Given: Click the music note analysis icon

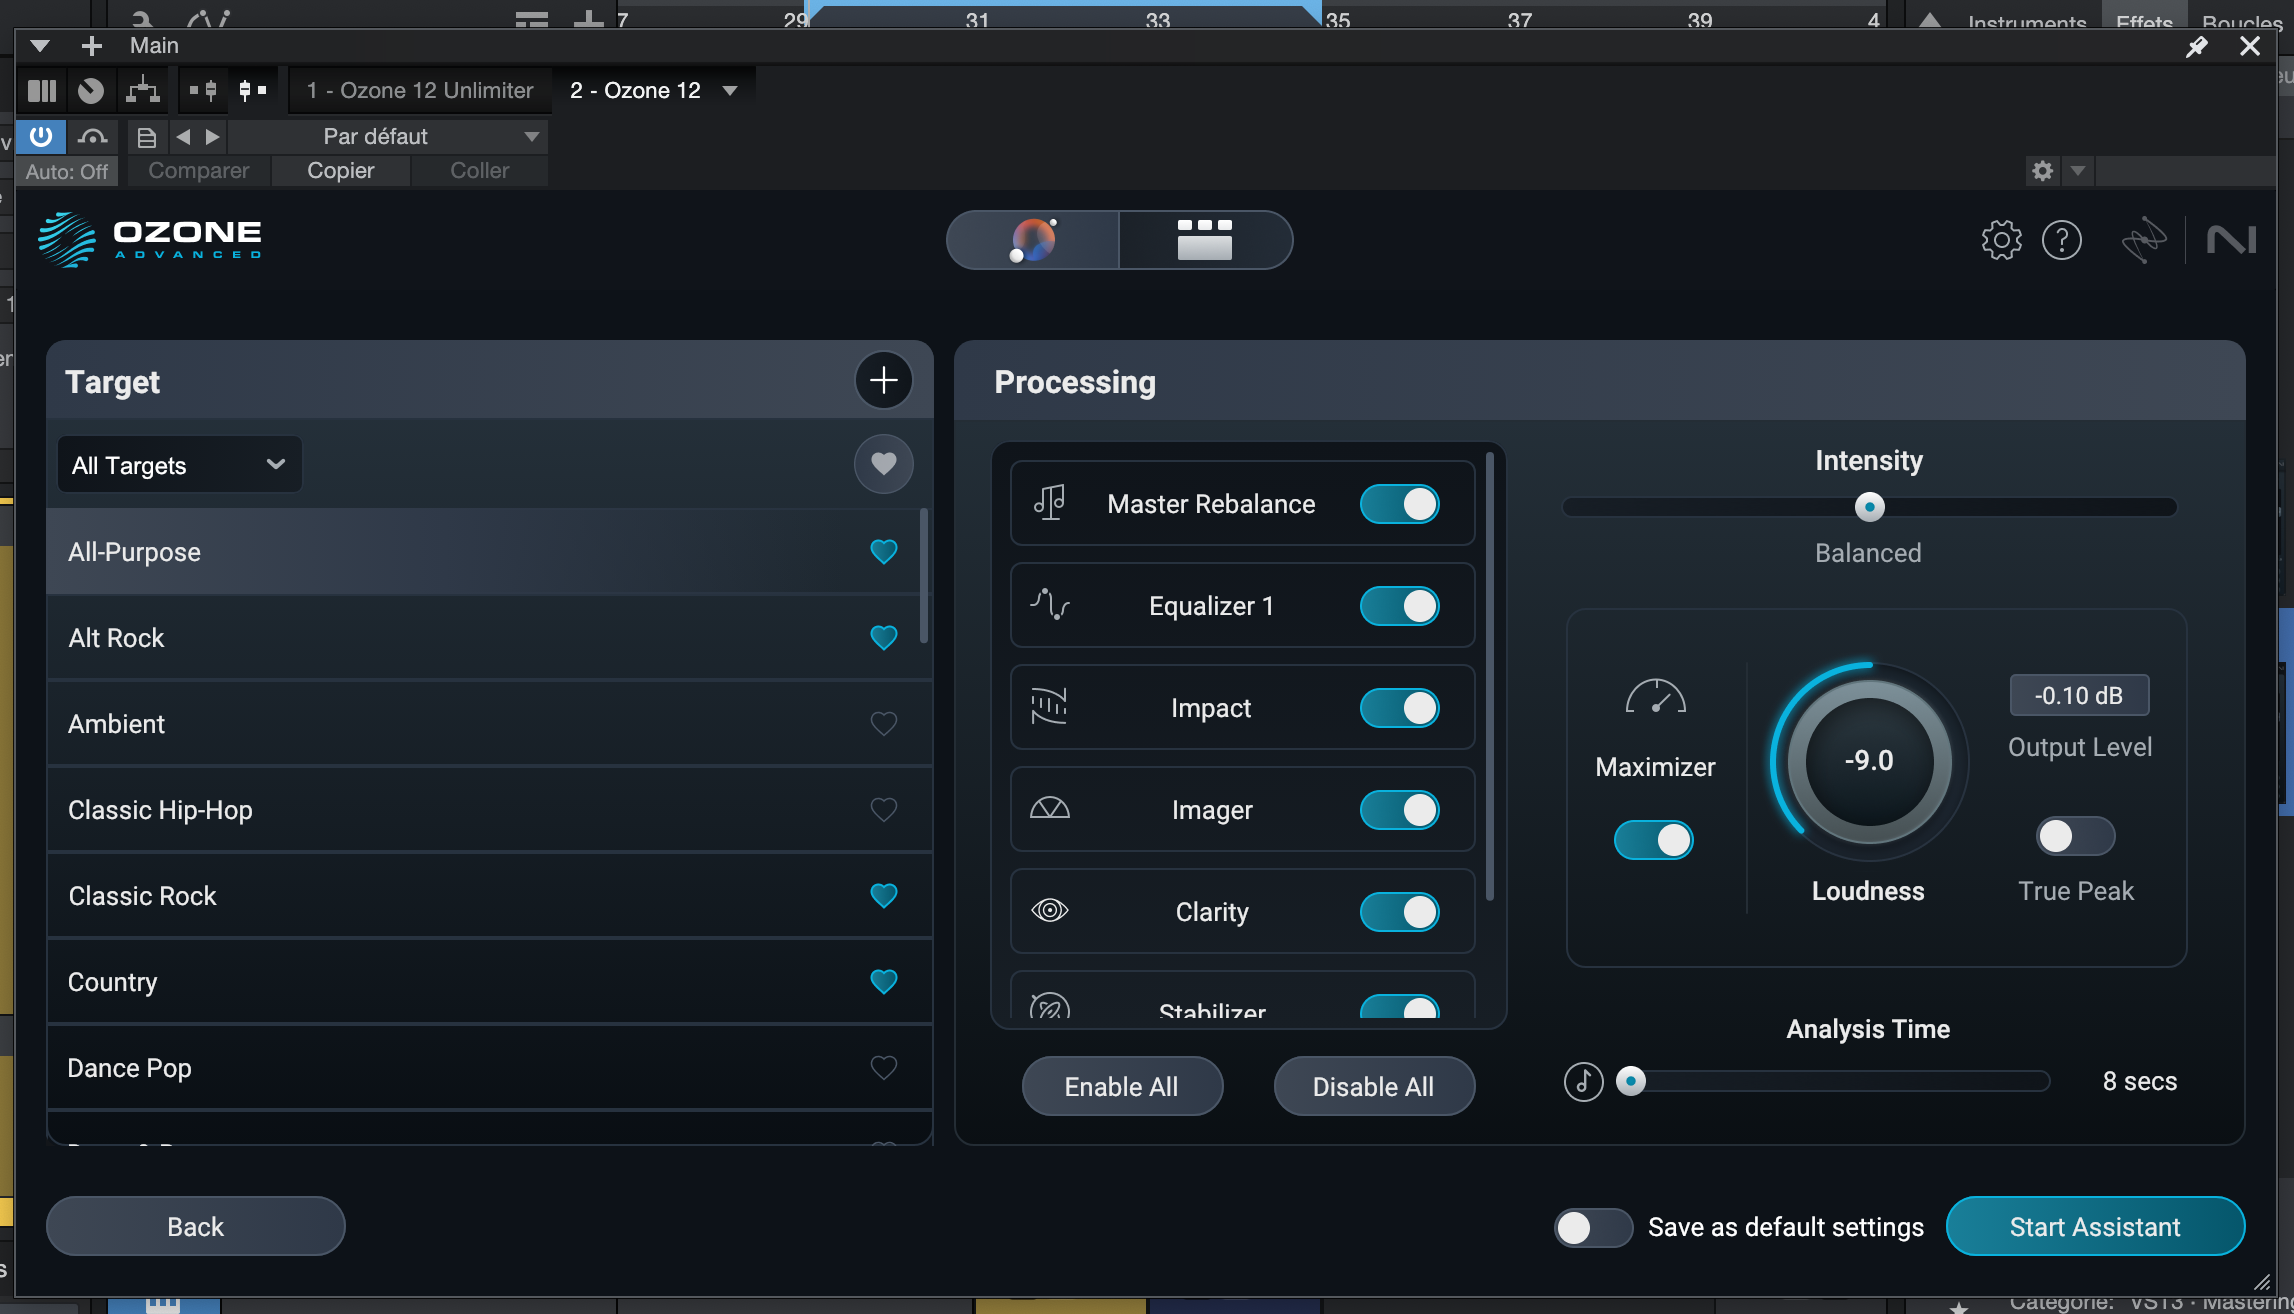Looking at the screenshot, I should click(x=1583, y=1081).
